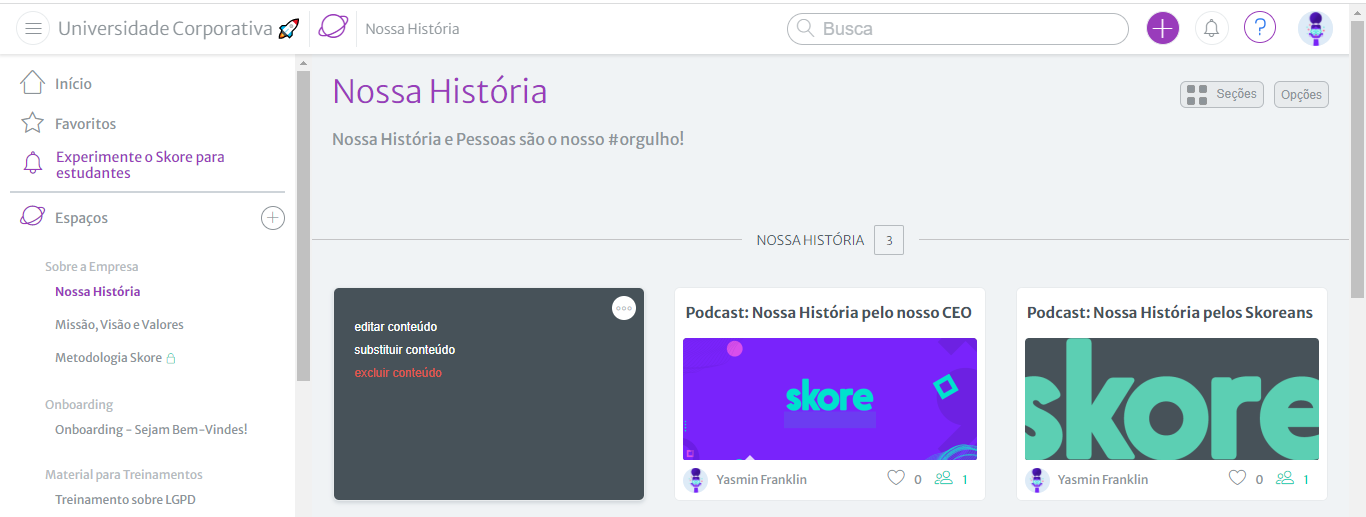1366x517 pixels.
Task: Click the purple skore thumbnail of CEO podcast
Action: point(830,399)
